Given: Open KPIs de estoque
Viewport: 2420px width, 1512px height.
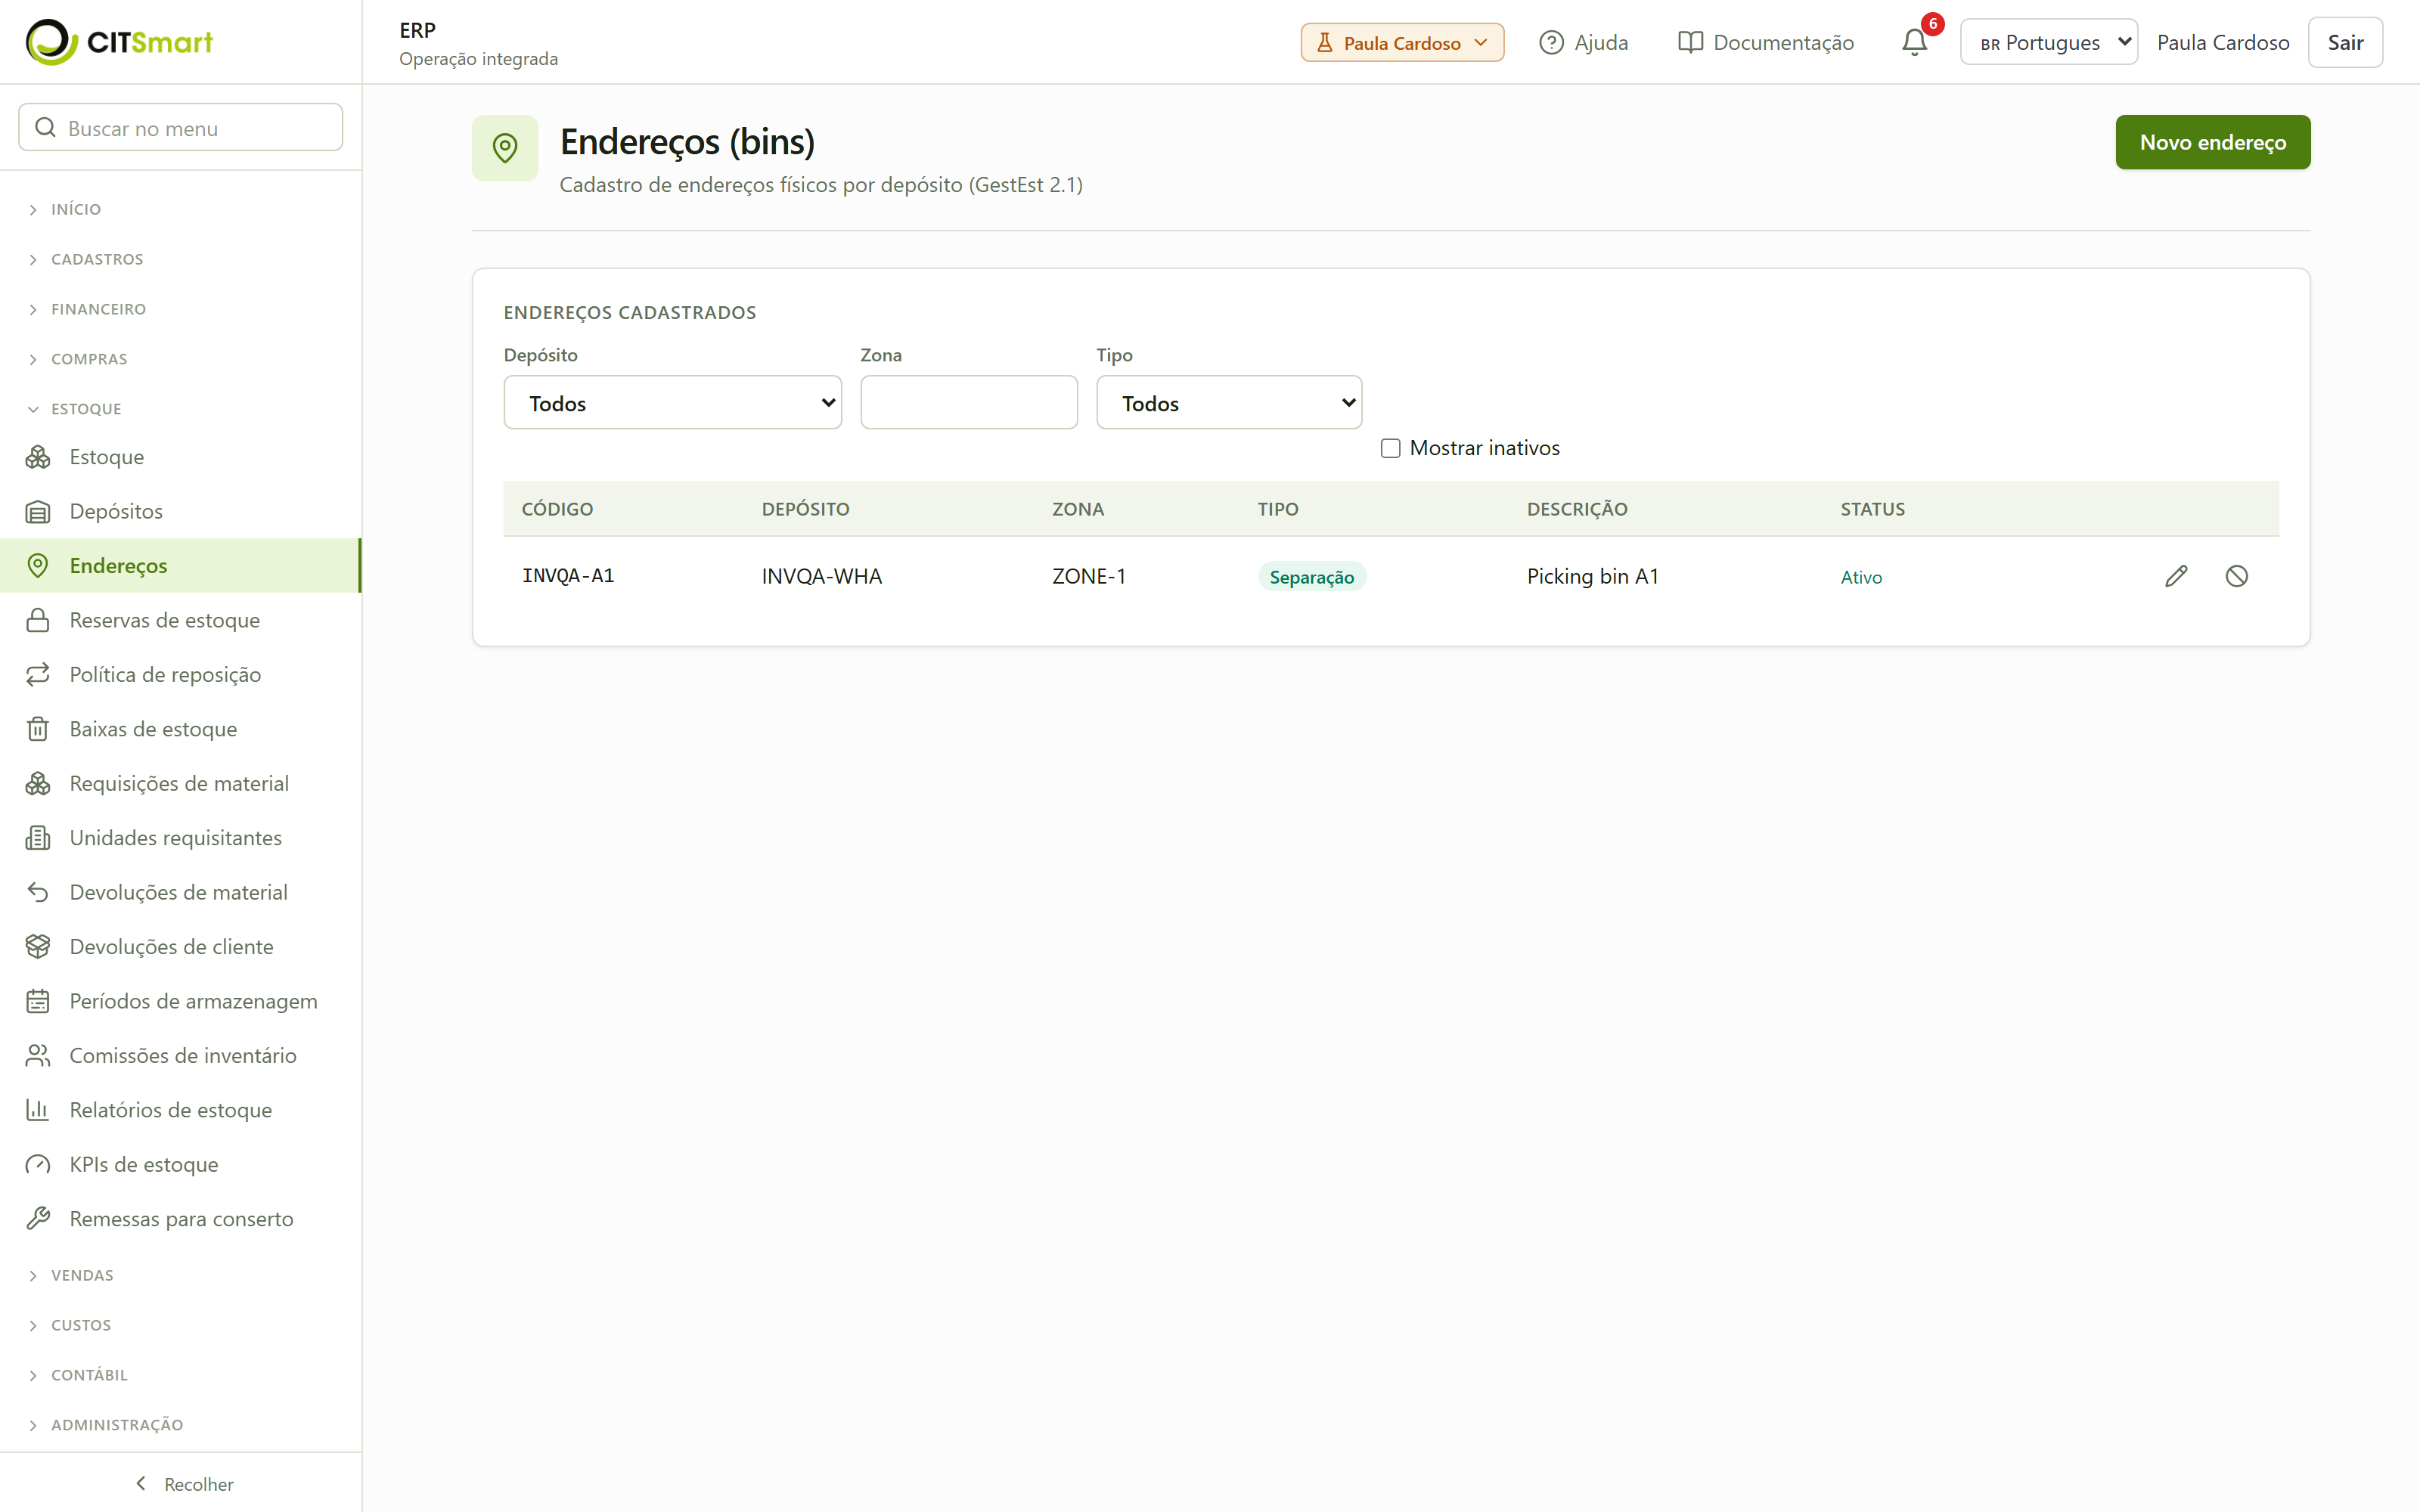Looking at the screenshot, I should 181,1164.
